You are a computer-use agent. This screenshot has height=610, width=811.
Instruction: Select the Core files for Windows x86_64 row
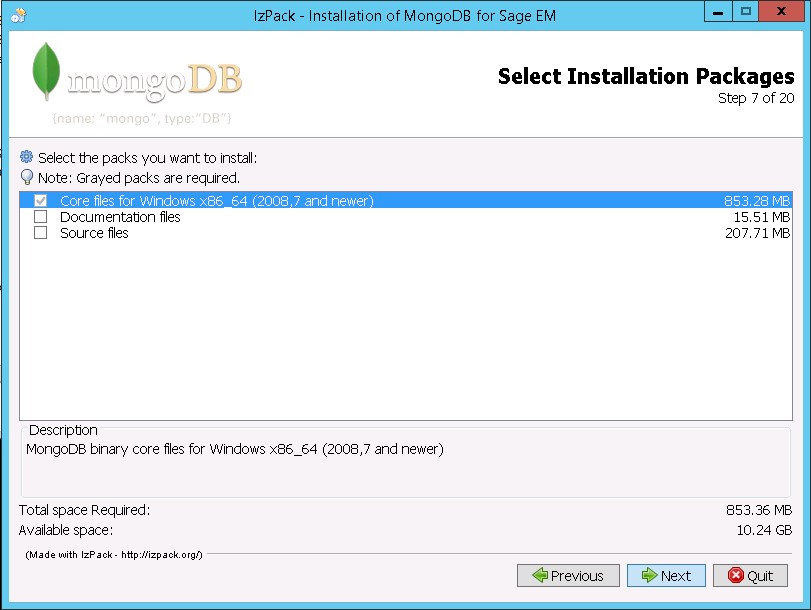(x=406, y=200)
